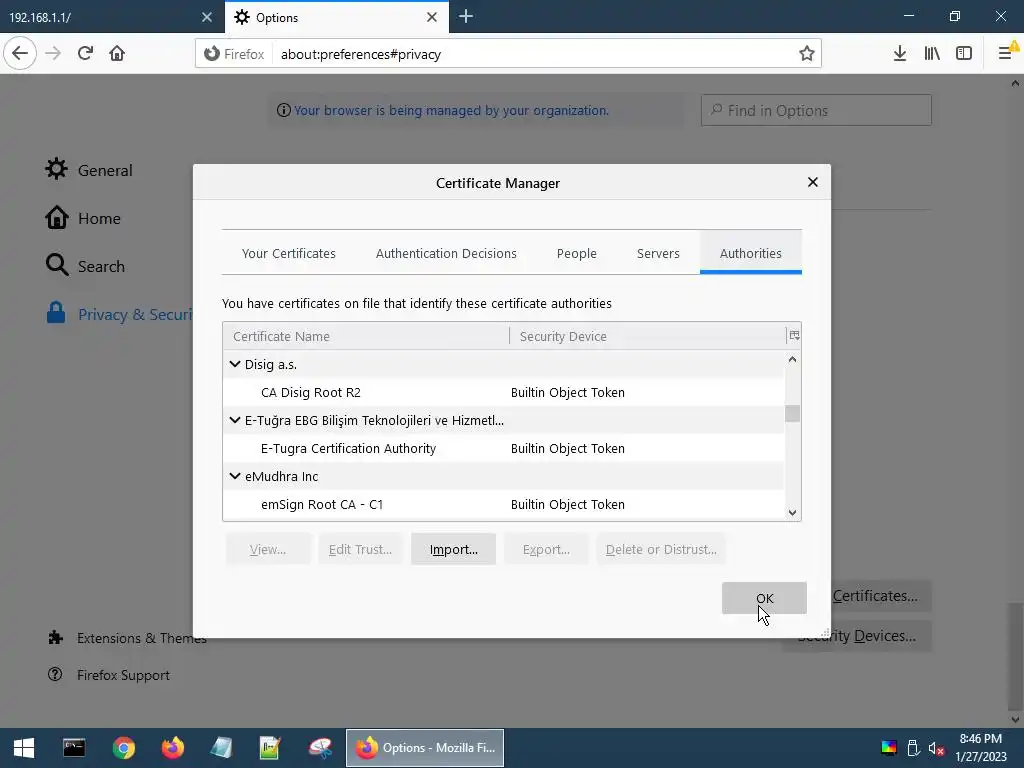Switch to Servers tab
The width and height of the screenshot is (1024, 768).
[x=658, y=253]
